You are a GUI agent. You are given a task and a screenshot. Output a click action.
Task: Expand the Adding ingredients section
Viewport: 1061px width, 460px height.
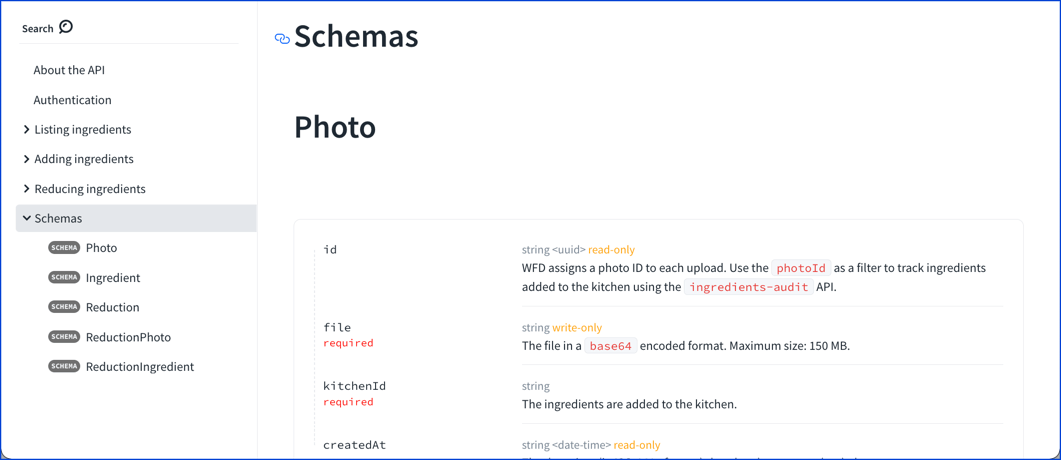(x=27, y=159)
